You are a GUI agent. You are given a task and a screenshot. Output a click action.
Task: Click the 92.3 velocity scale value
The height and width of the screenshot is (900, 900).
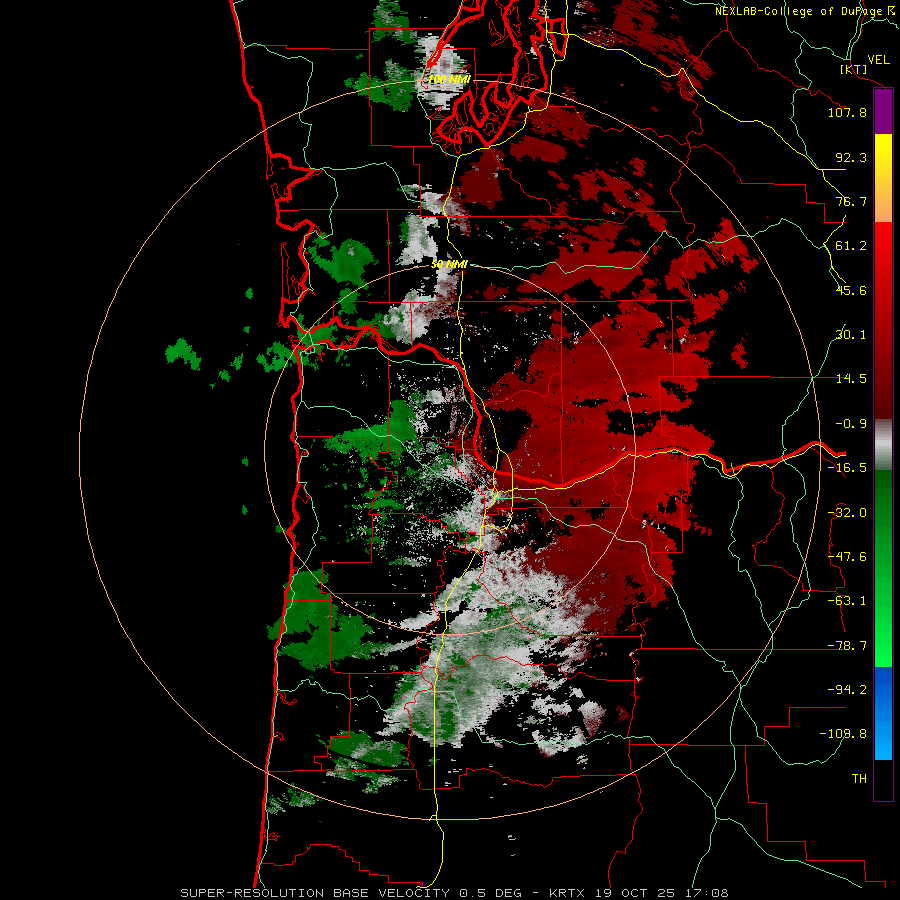(851, 157)
